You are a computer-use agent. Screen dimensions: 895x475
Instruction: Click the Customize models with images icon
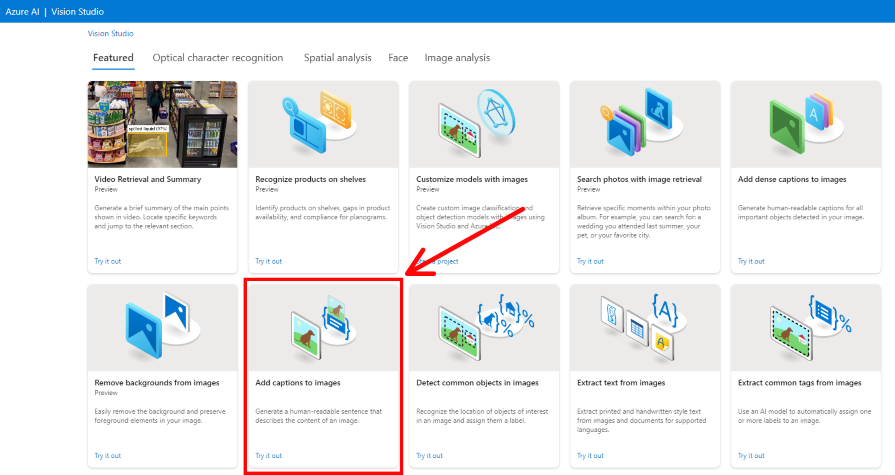(x=484, y=124)
